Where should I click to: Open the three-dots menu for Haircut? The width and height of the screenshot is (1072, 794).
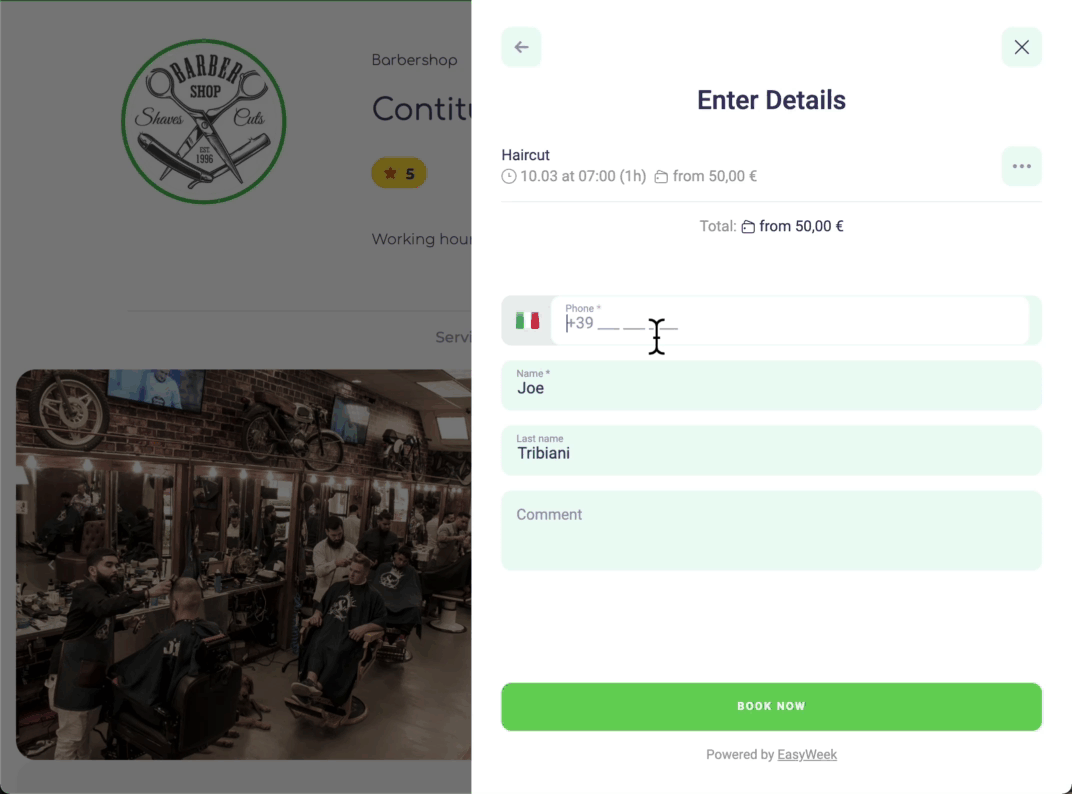[1021, 166]
